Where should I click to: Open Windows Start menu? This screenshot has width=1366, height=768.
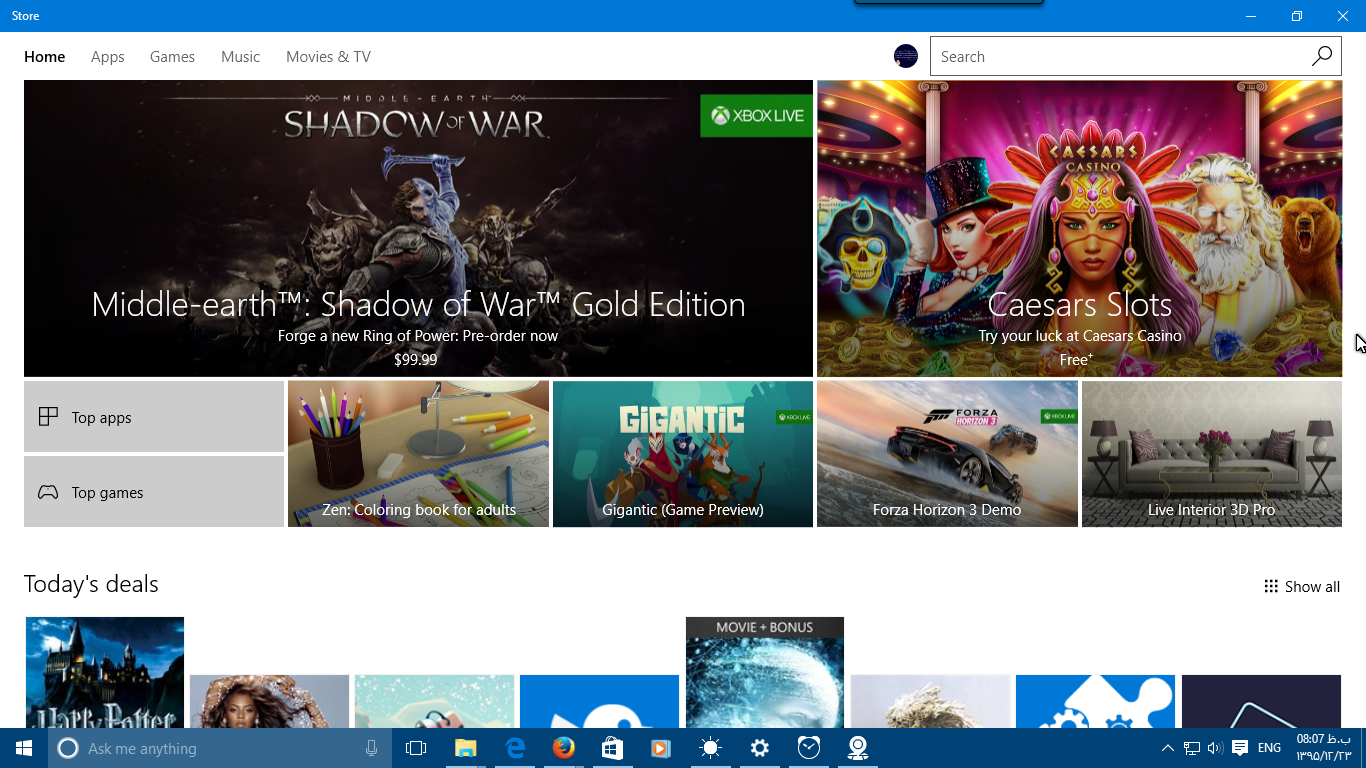[x=24, y=748]
